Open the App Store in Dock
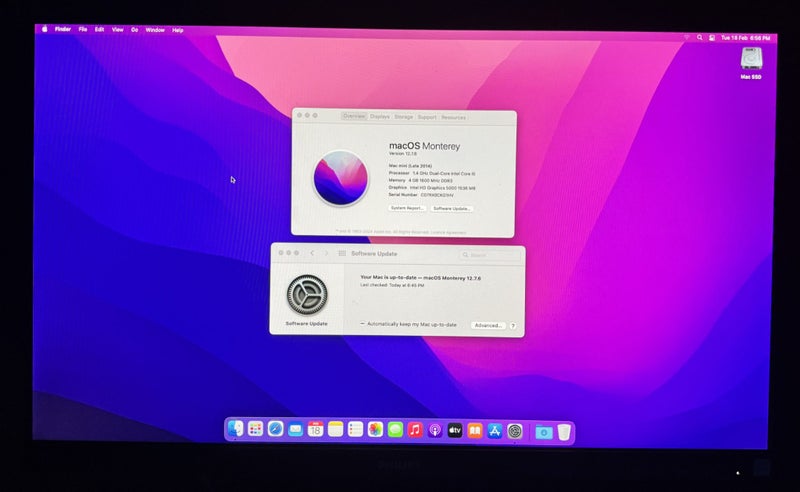 (x=494, y=431)
